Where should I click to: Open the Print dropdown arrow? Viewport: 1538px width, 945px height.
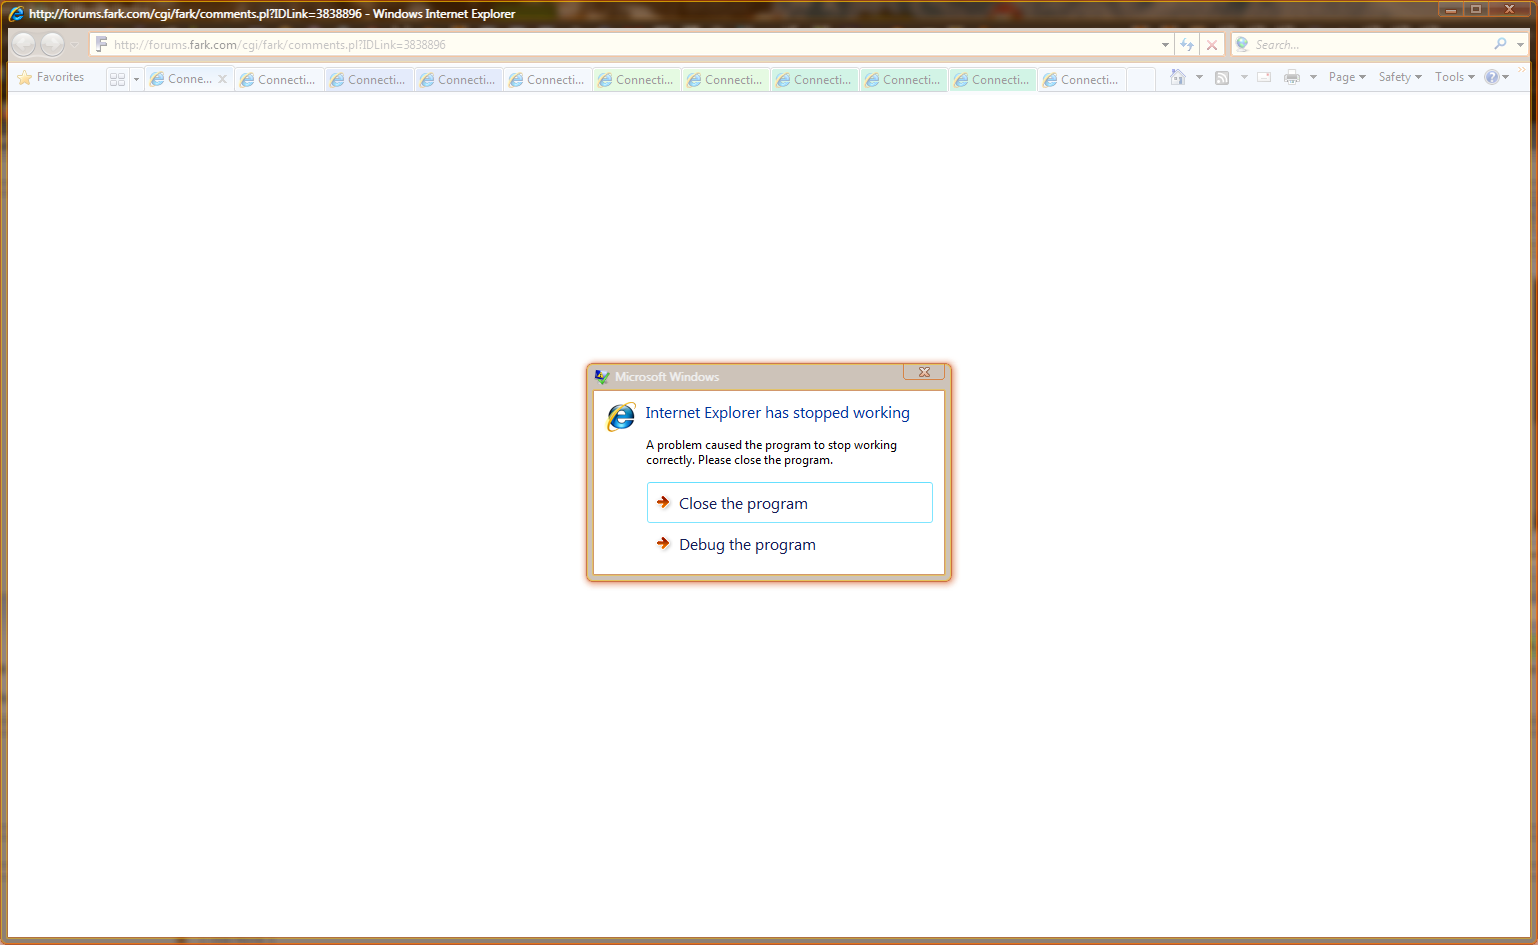pos(1313,77)
